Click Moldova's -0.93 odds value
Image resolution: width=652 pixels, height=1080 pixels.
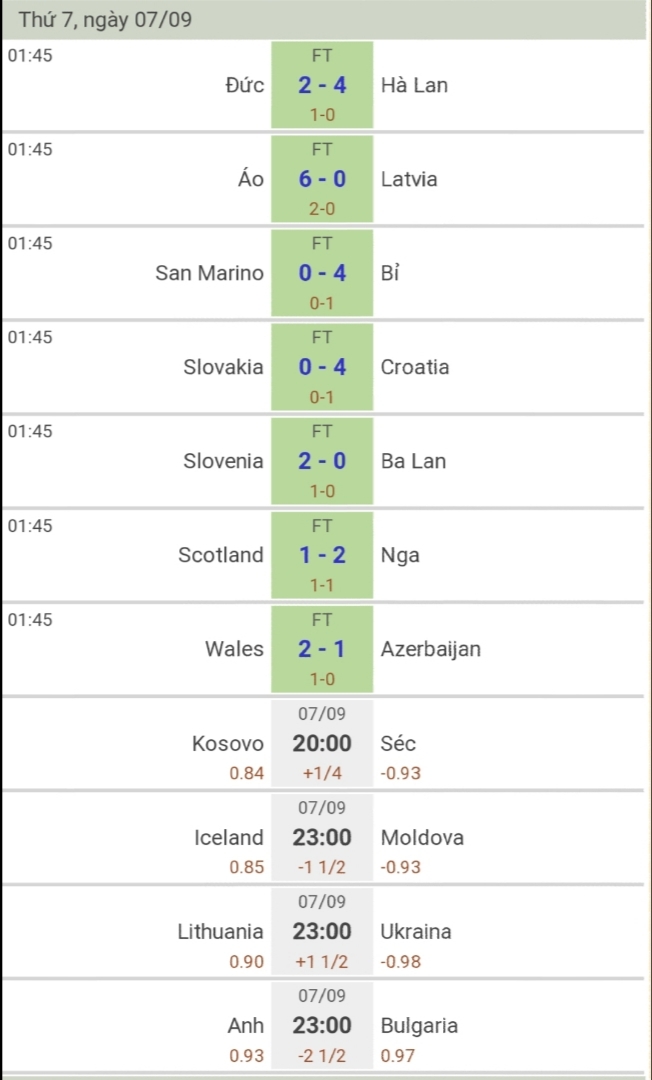tap(402, 867)
